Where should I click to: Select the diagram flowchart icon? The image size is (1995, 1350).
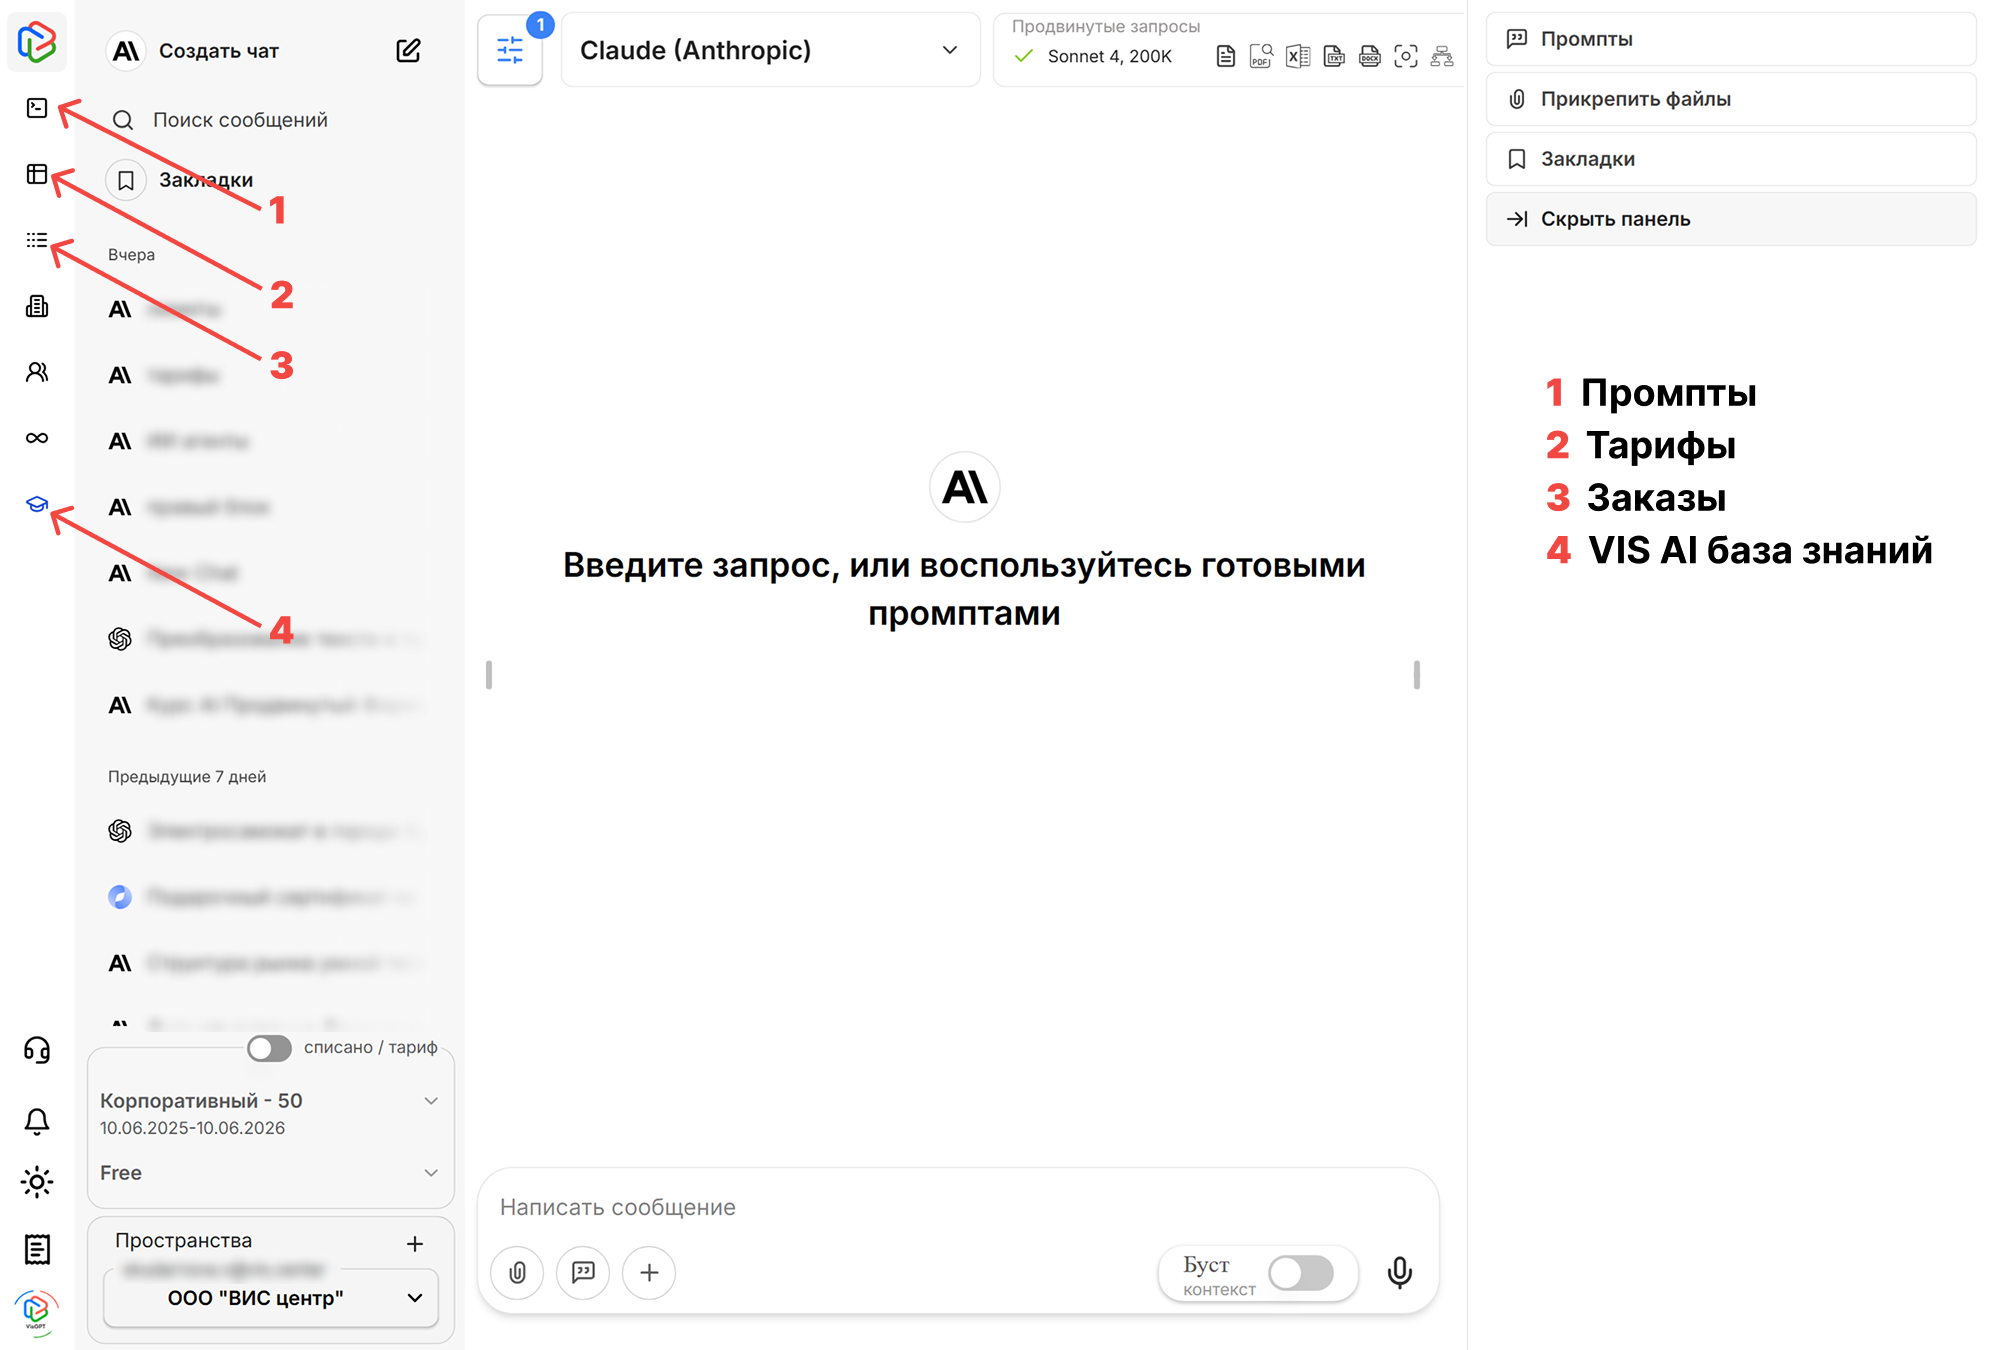pyautogui.click(x=1442, y=56)
